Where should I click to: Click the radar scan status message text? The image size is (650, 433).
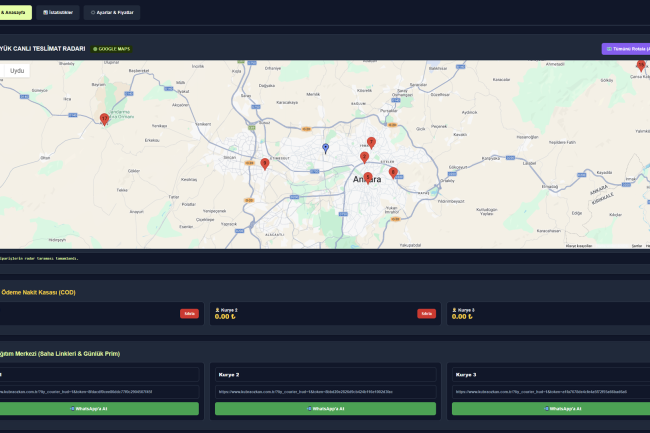pyautogui.click(x=39, y=258)
